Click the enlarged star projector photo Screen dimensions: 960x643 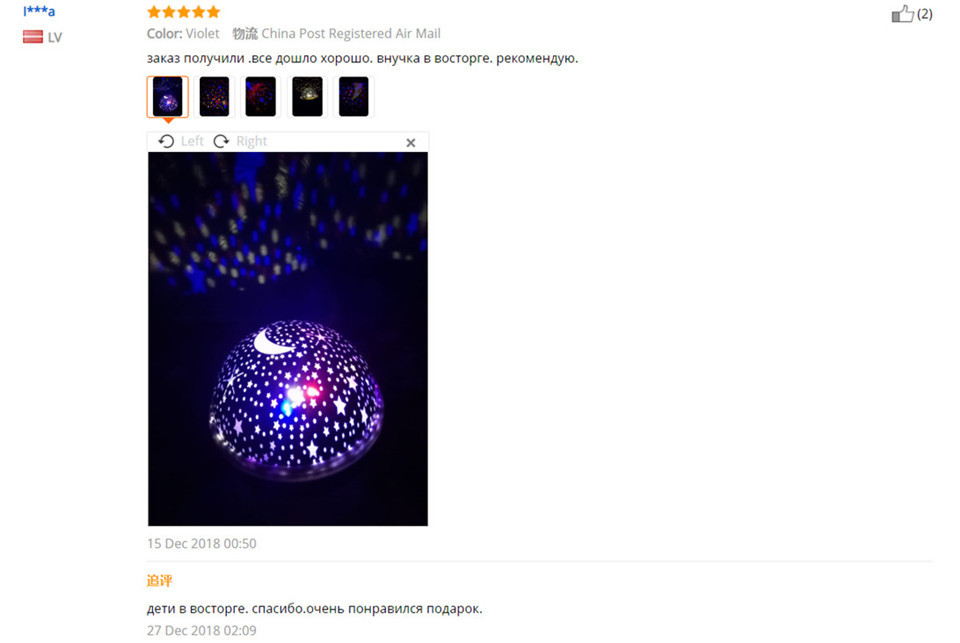coord(288,339)
